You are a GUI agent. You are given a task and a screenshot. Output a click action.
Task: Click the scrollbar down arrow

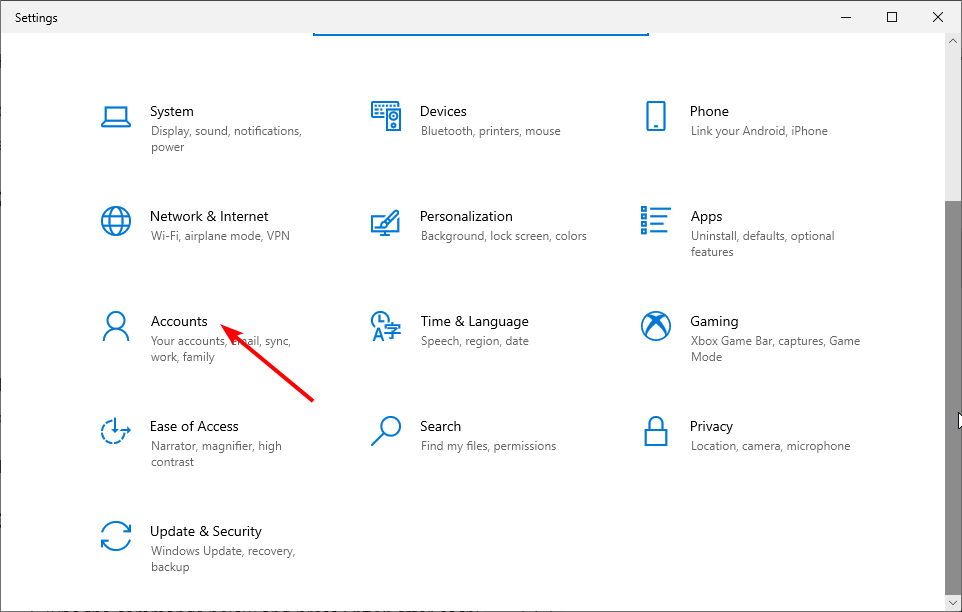tap(953, 603)
